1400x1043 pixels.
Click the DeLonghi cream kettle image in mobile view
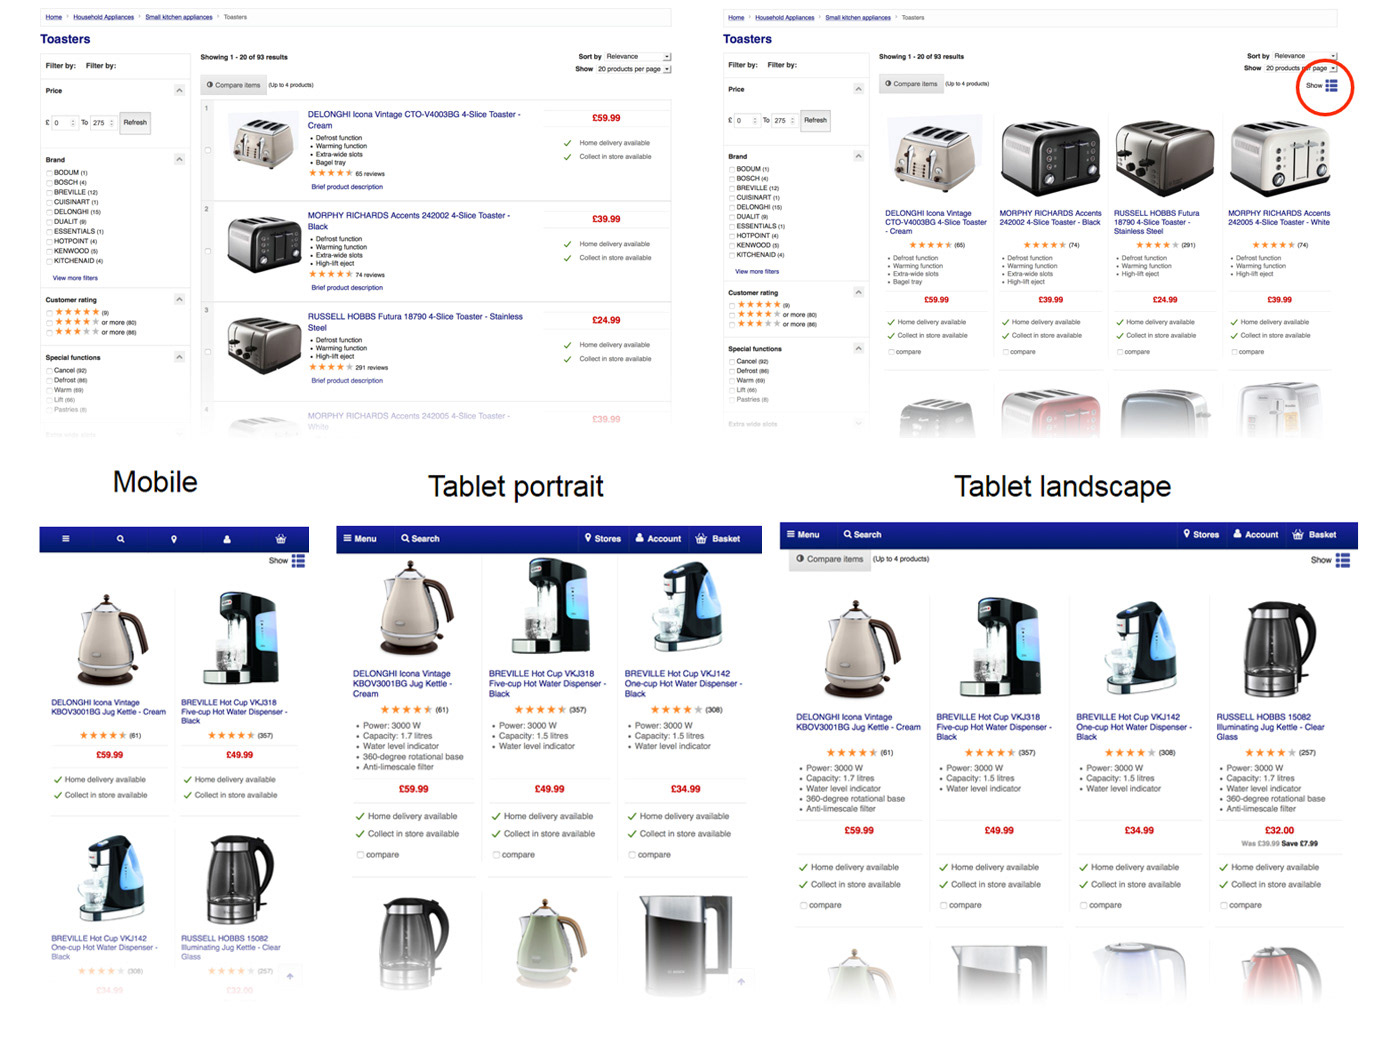pyautogui.click(x=111, y=640)
